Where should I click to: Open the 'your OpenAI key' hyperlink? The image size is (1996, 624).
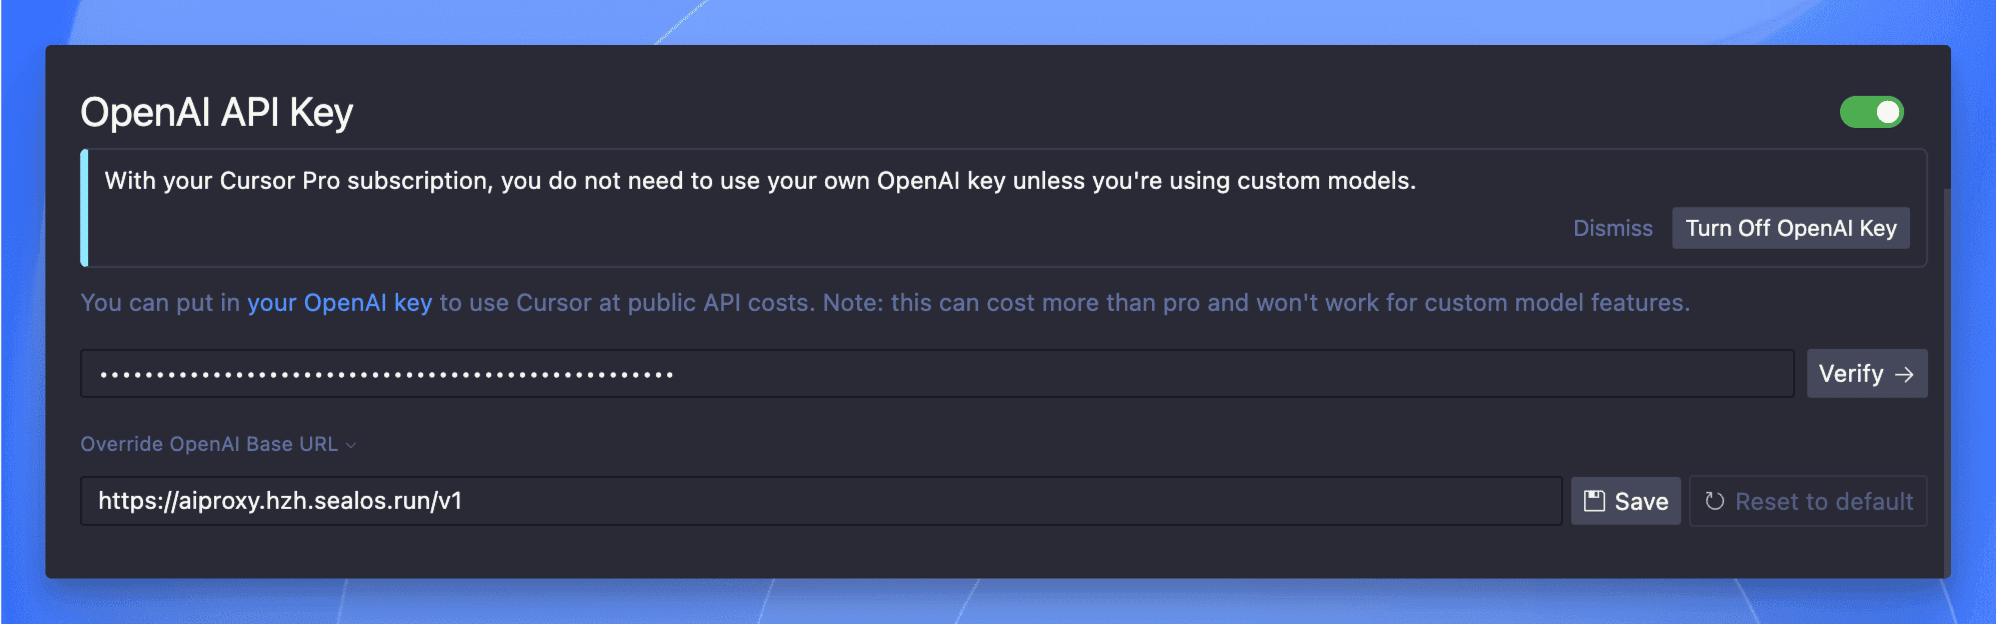coord(339,303)
